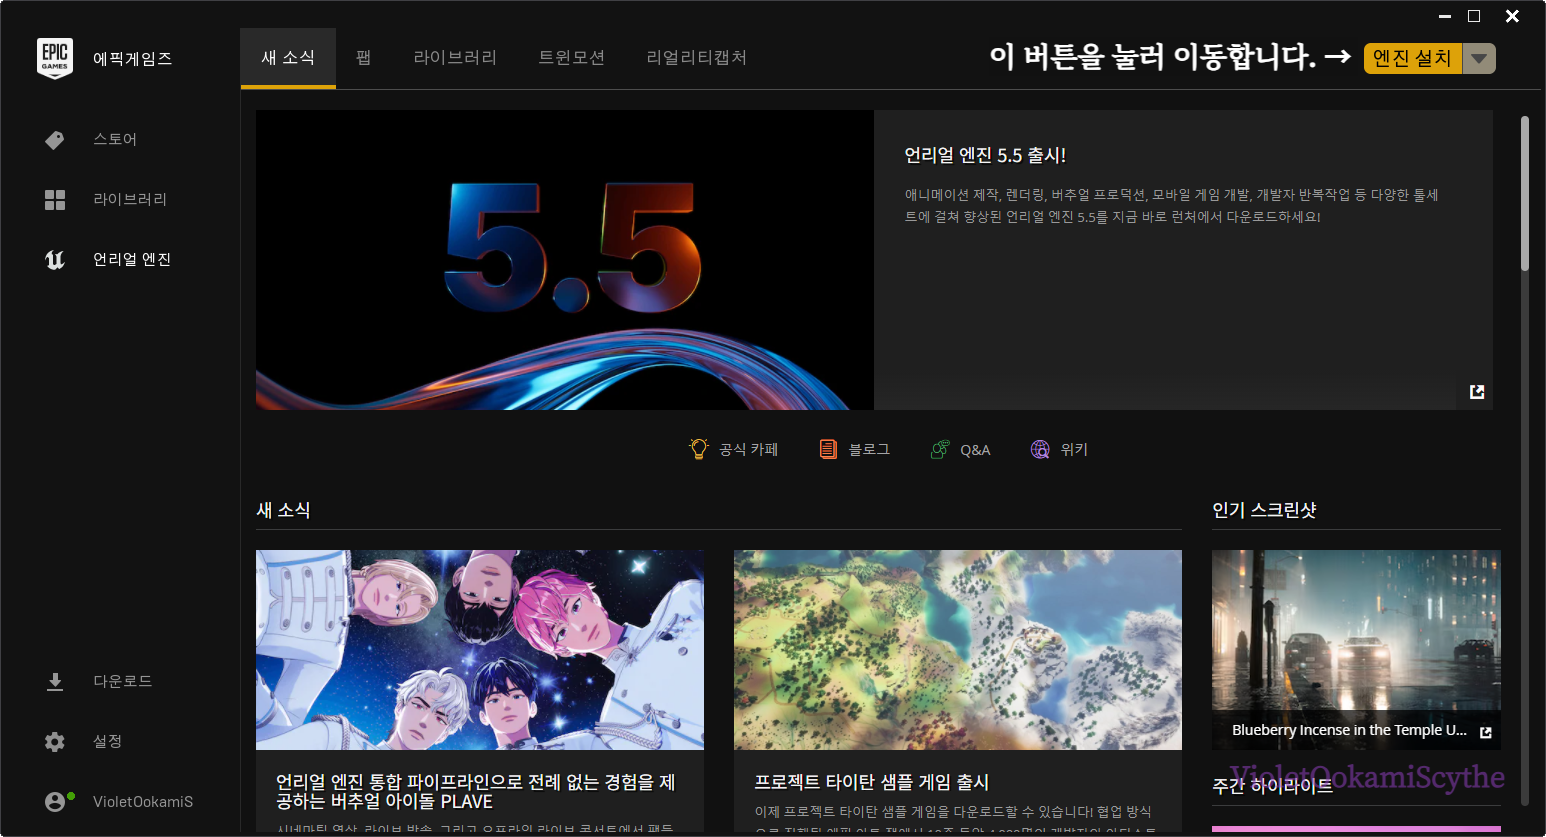The height and width of the screenshot is (837, 1546).
Task: Open the Q&A link text
Action: click(975, 450)
